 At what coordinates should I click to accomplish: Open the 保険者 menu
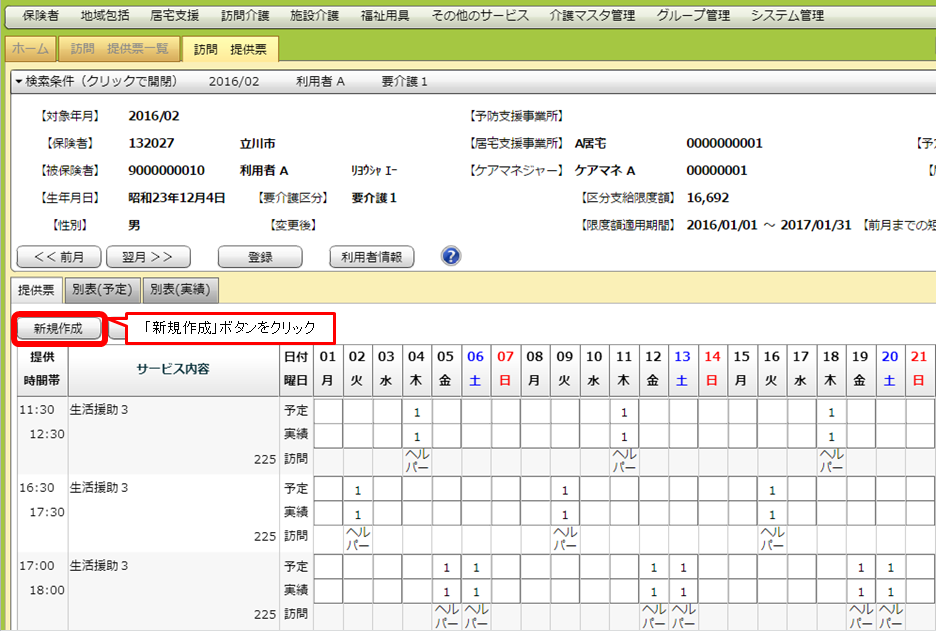[40, 16]
